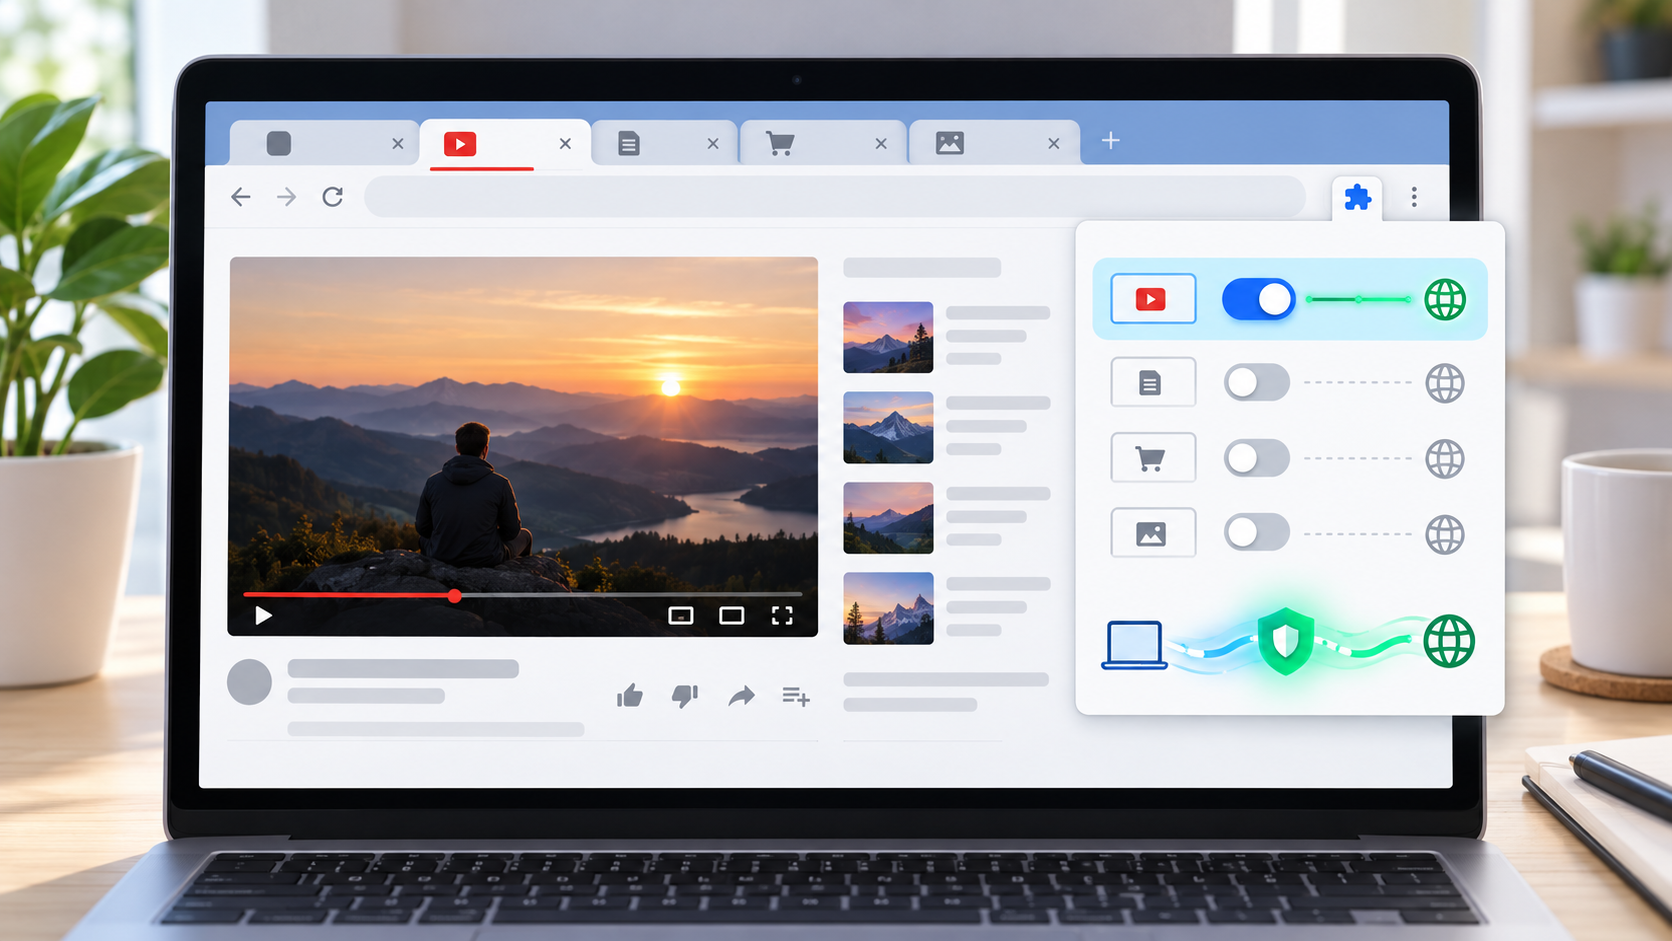
Task: Enable miniplayer mode on video
Action: [681, 615]
